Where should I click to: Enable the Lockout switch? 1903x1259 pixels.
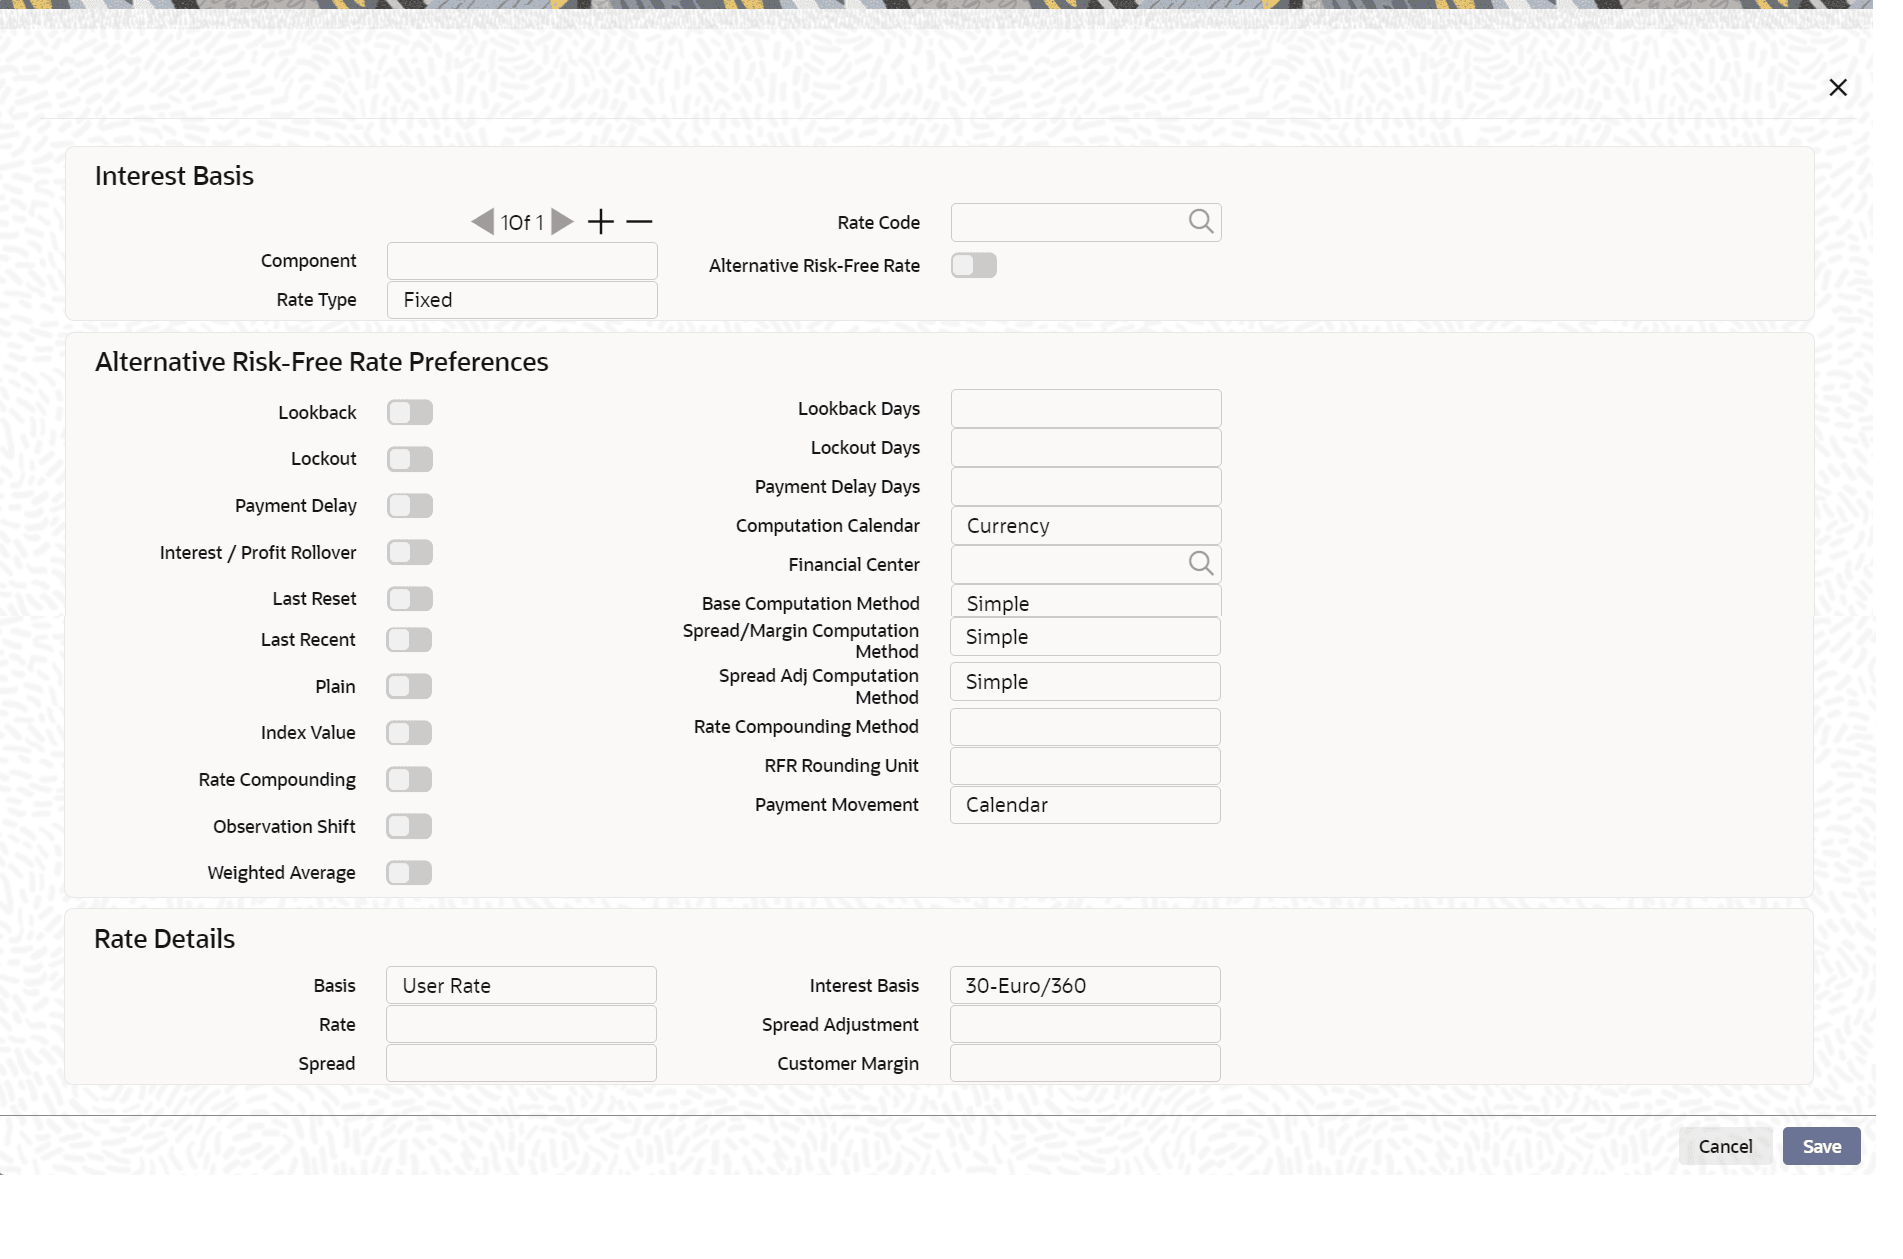(x=410, y=459)
